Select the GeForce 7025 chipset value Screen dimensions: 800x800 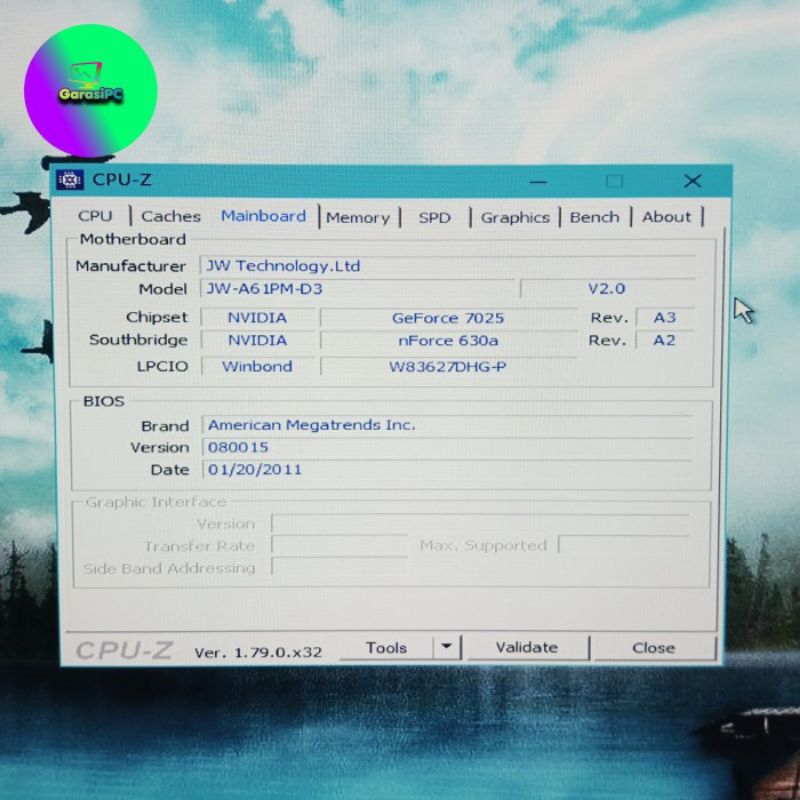tap(448, 318)
